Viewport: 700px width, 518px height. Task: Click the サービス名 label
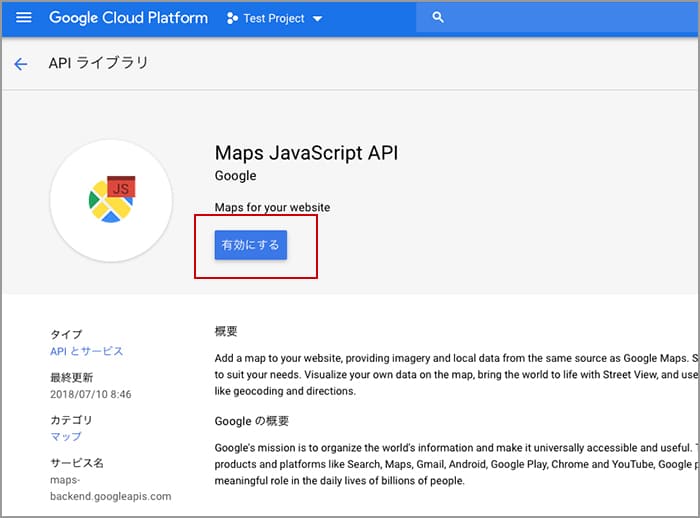tap(77, 463)
